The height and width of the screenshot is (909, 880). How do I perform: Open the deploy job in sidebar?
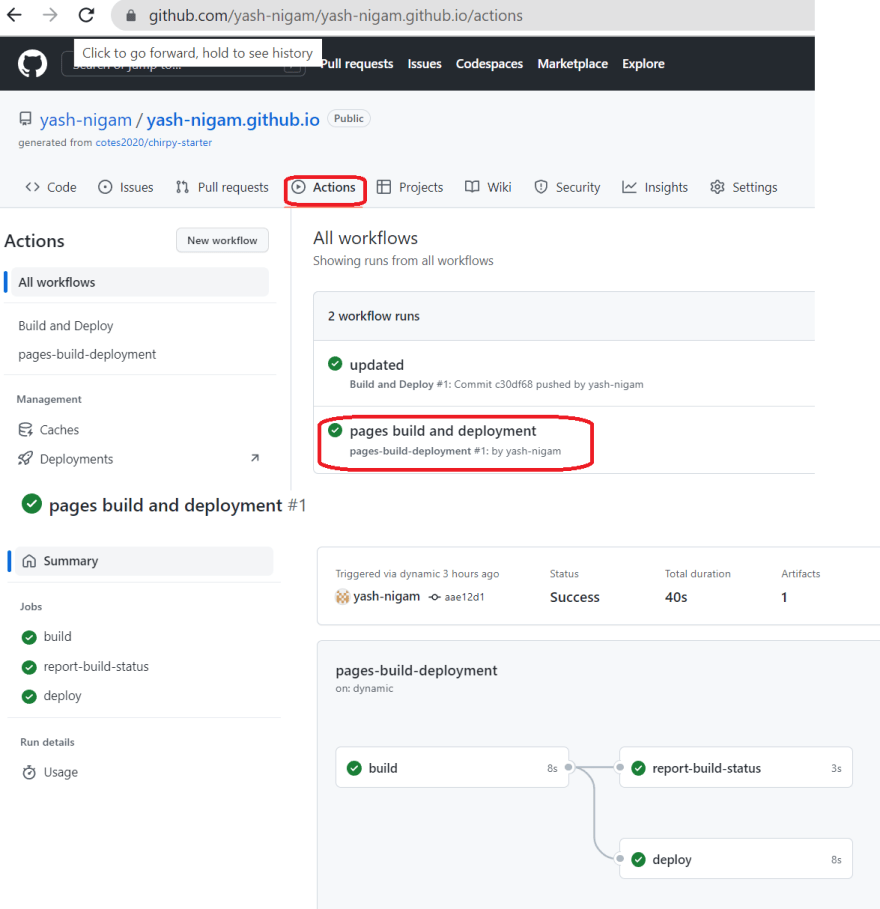pos(62,696)
